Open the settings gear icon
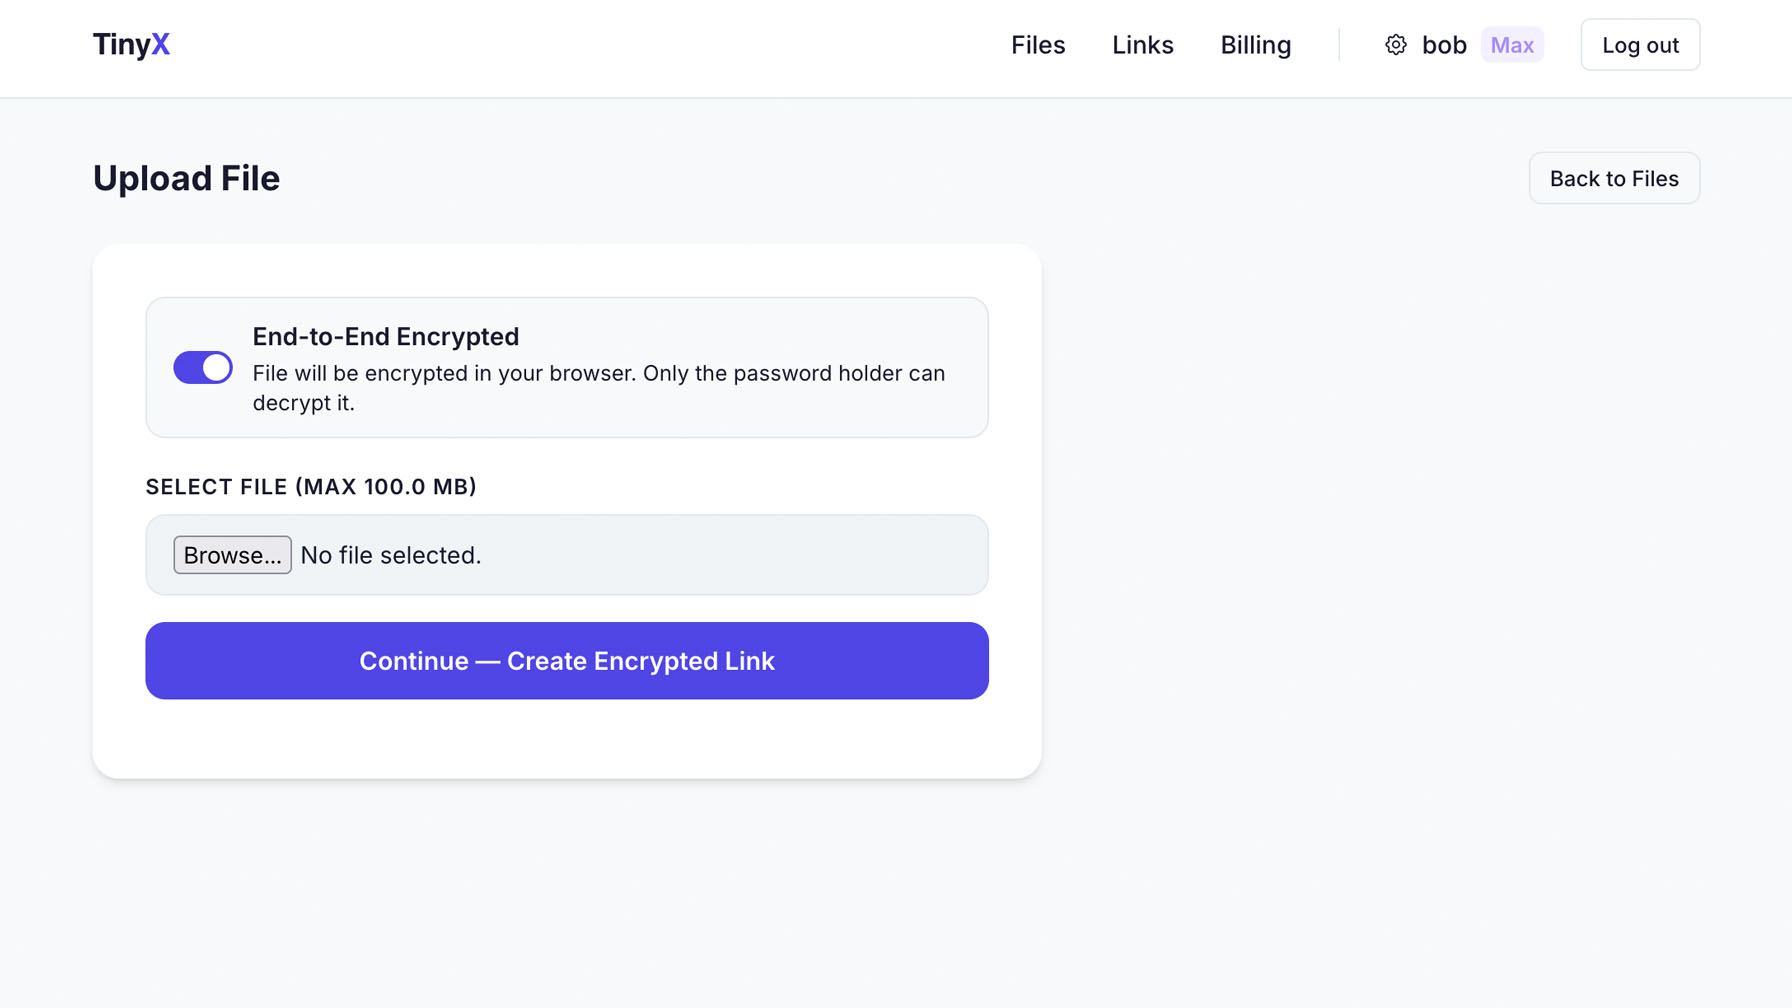Image resolution: width=1792 pixels, height=1008 pixels. (1394, 45)
